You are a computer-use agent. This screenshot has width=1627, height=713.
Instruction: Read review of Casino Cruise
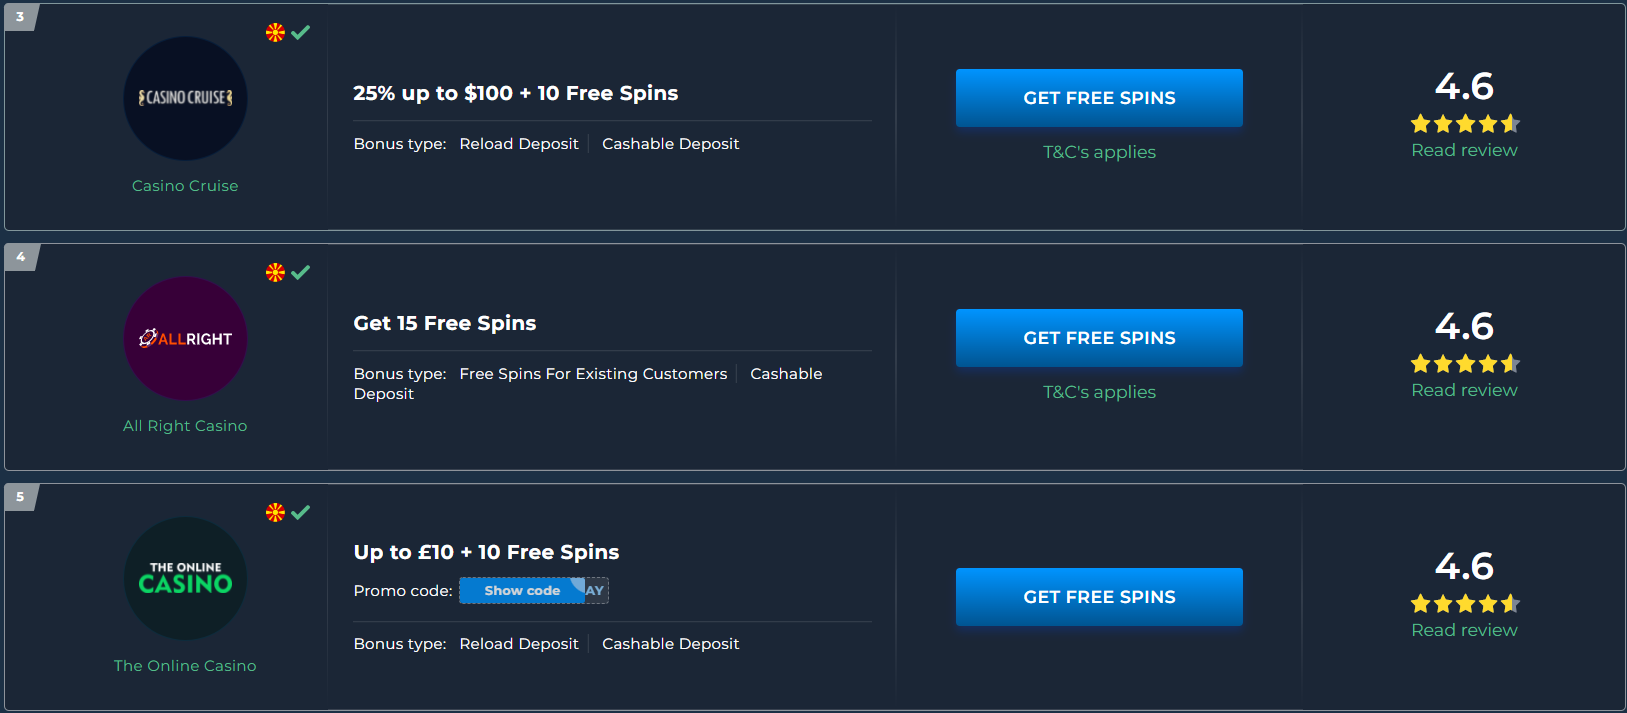click(x=1464, y=150)
